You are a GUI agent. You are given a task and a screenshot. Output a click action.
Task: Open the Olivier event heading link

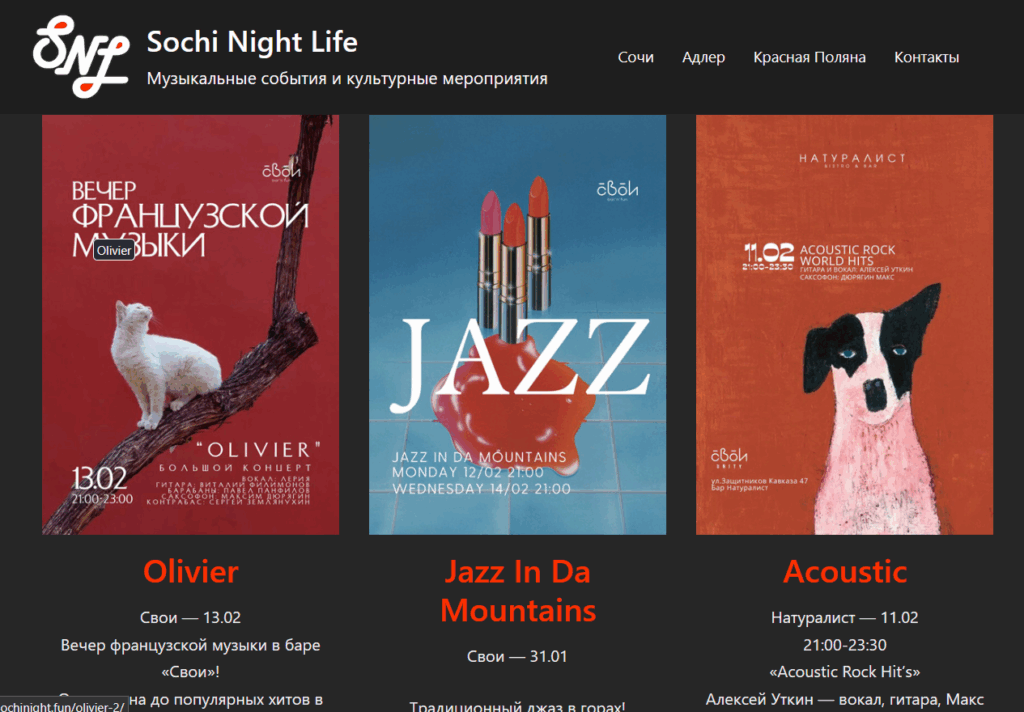[191, 572]
